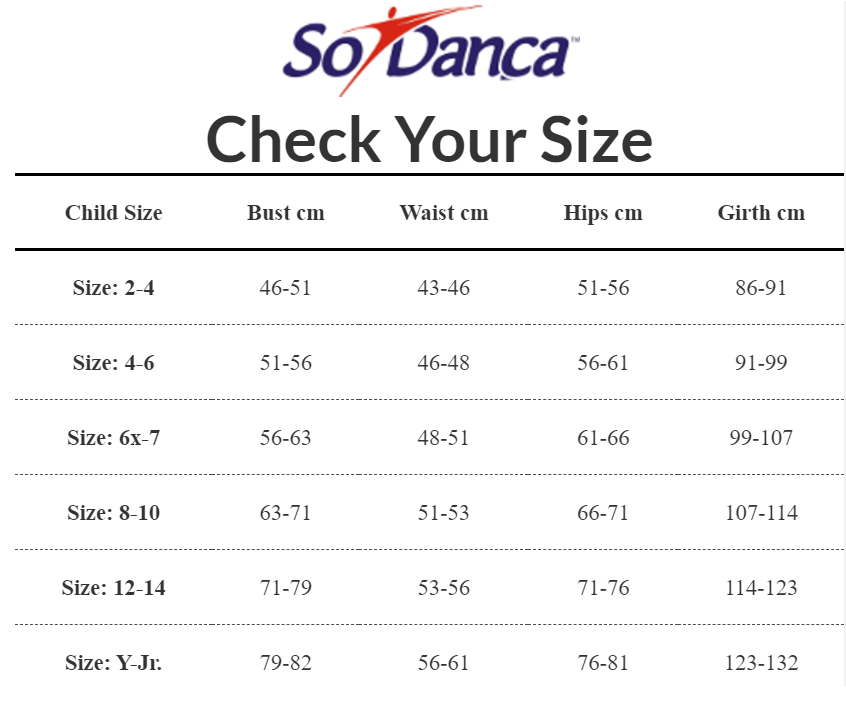Select the Size: 2-4 row label

[x=113, y=288]
